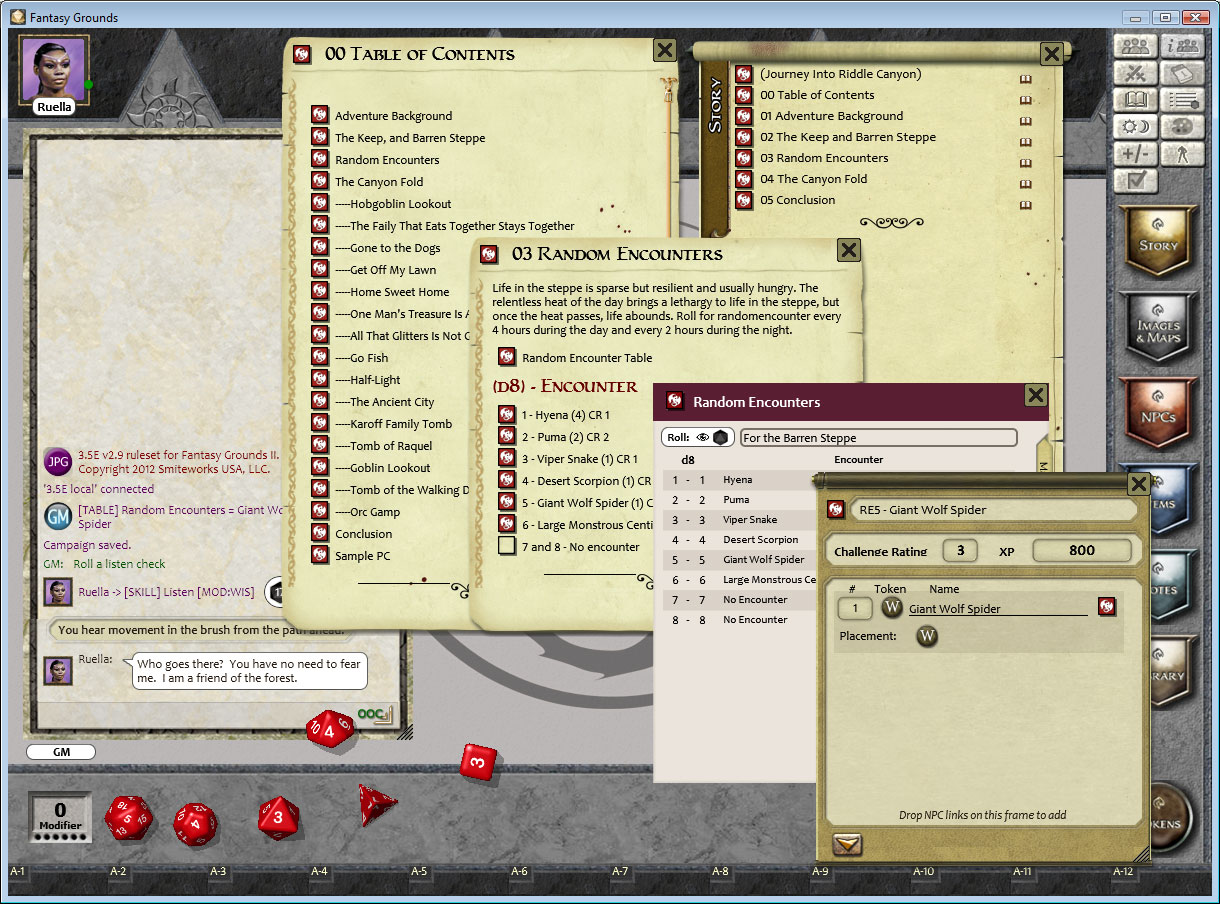Click the Giant Wolf Spider token icon
Viewport: 1220px width, 904px height.
click(891, 608)
